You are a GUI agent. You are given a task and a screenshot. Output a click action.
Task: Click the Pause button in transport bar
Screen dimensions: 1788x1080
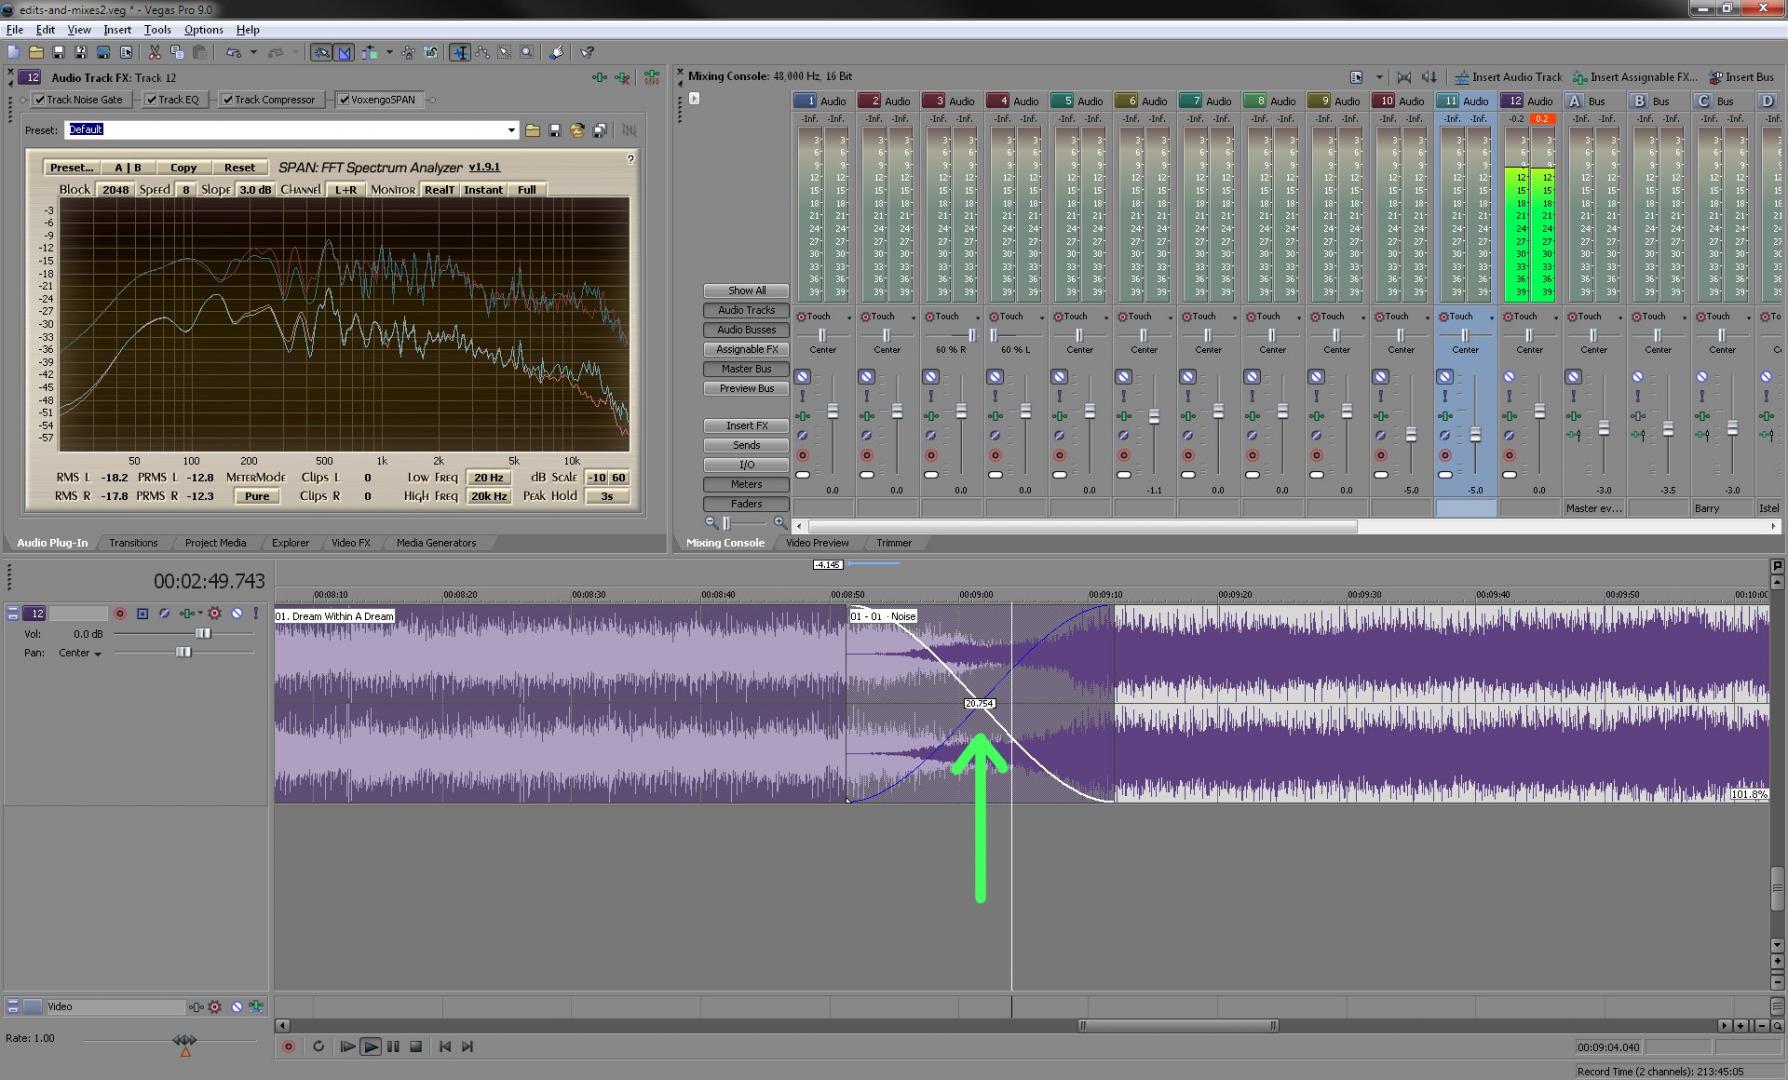tap(393, 1046)
